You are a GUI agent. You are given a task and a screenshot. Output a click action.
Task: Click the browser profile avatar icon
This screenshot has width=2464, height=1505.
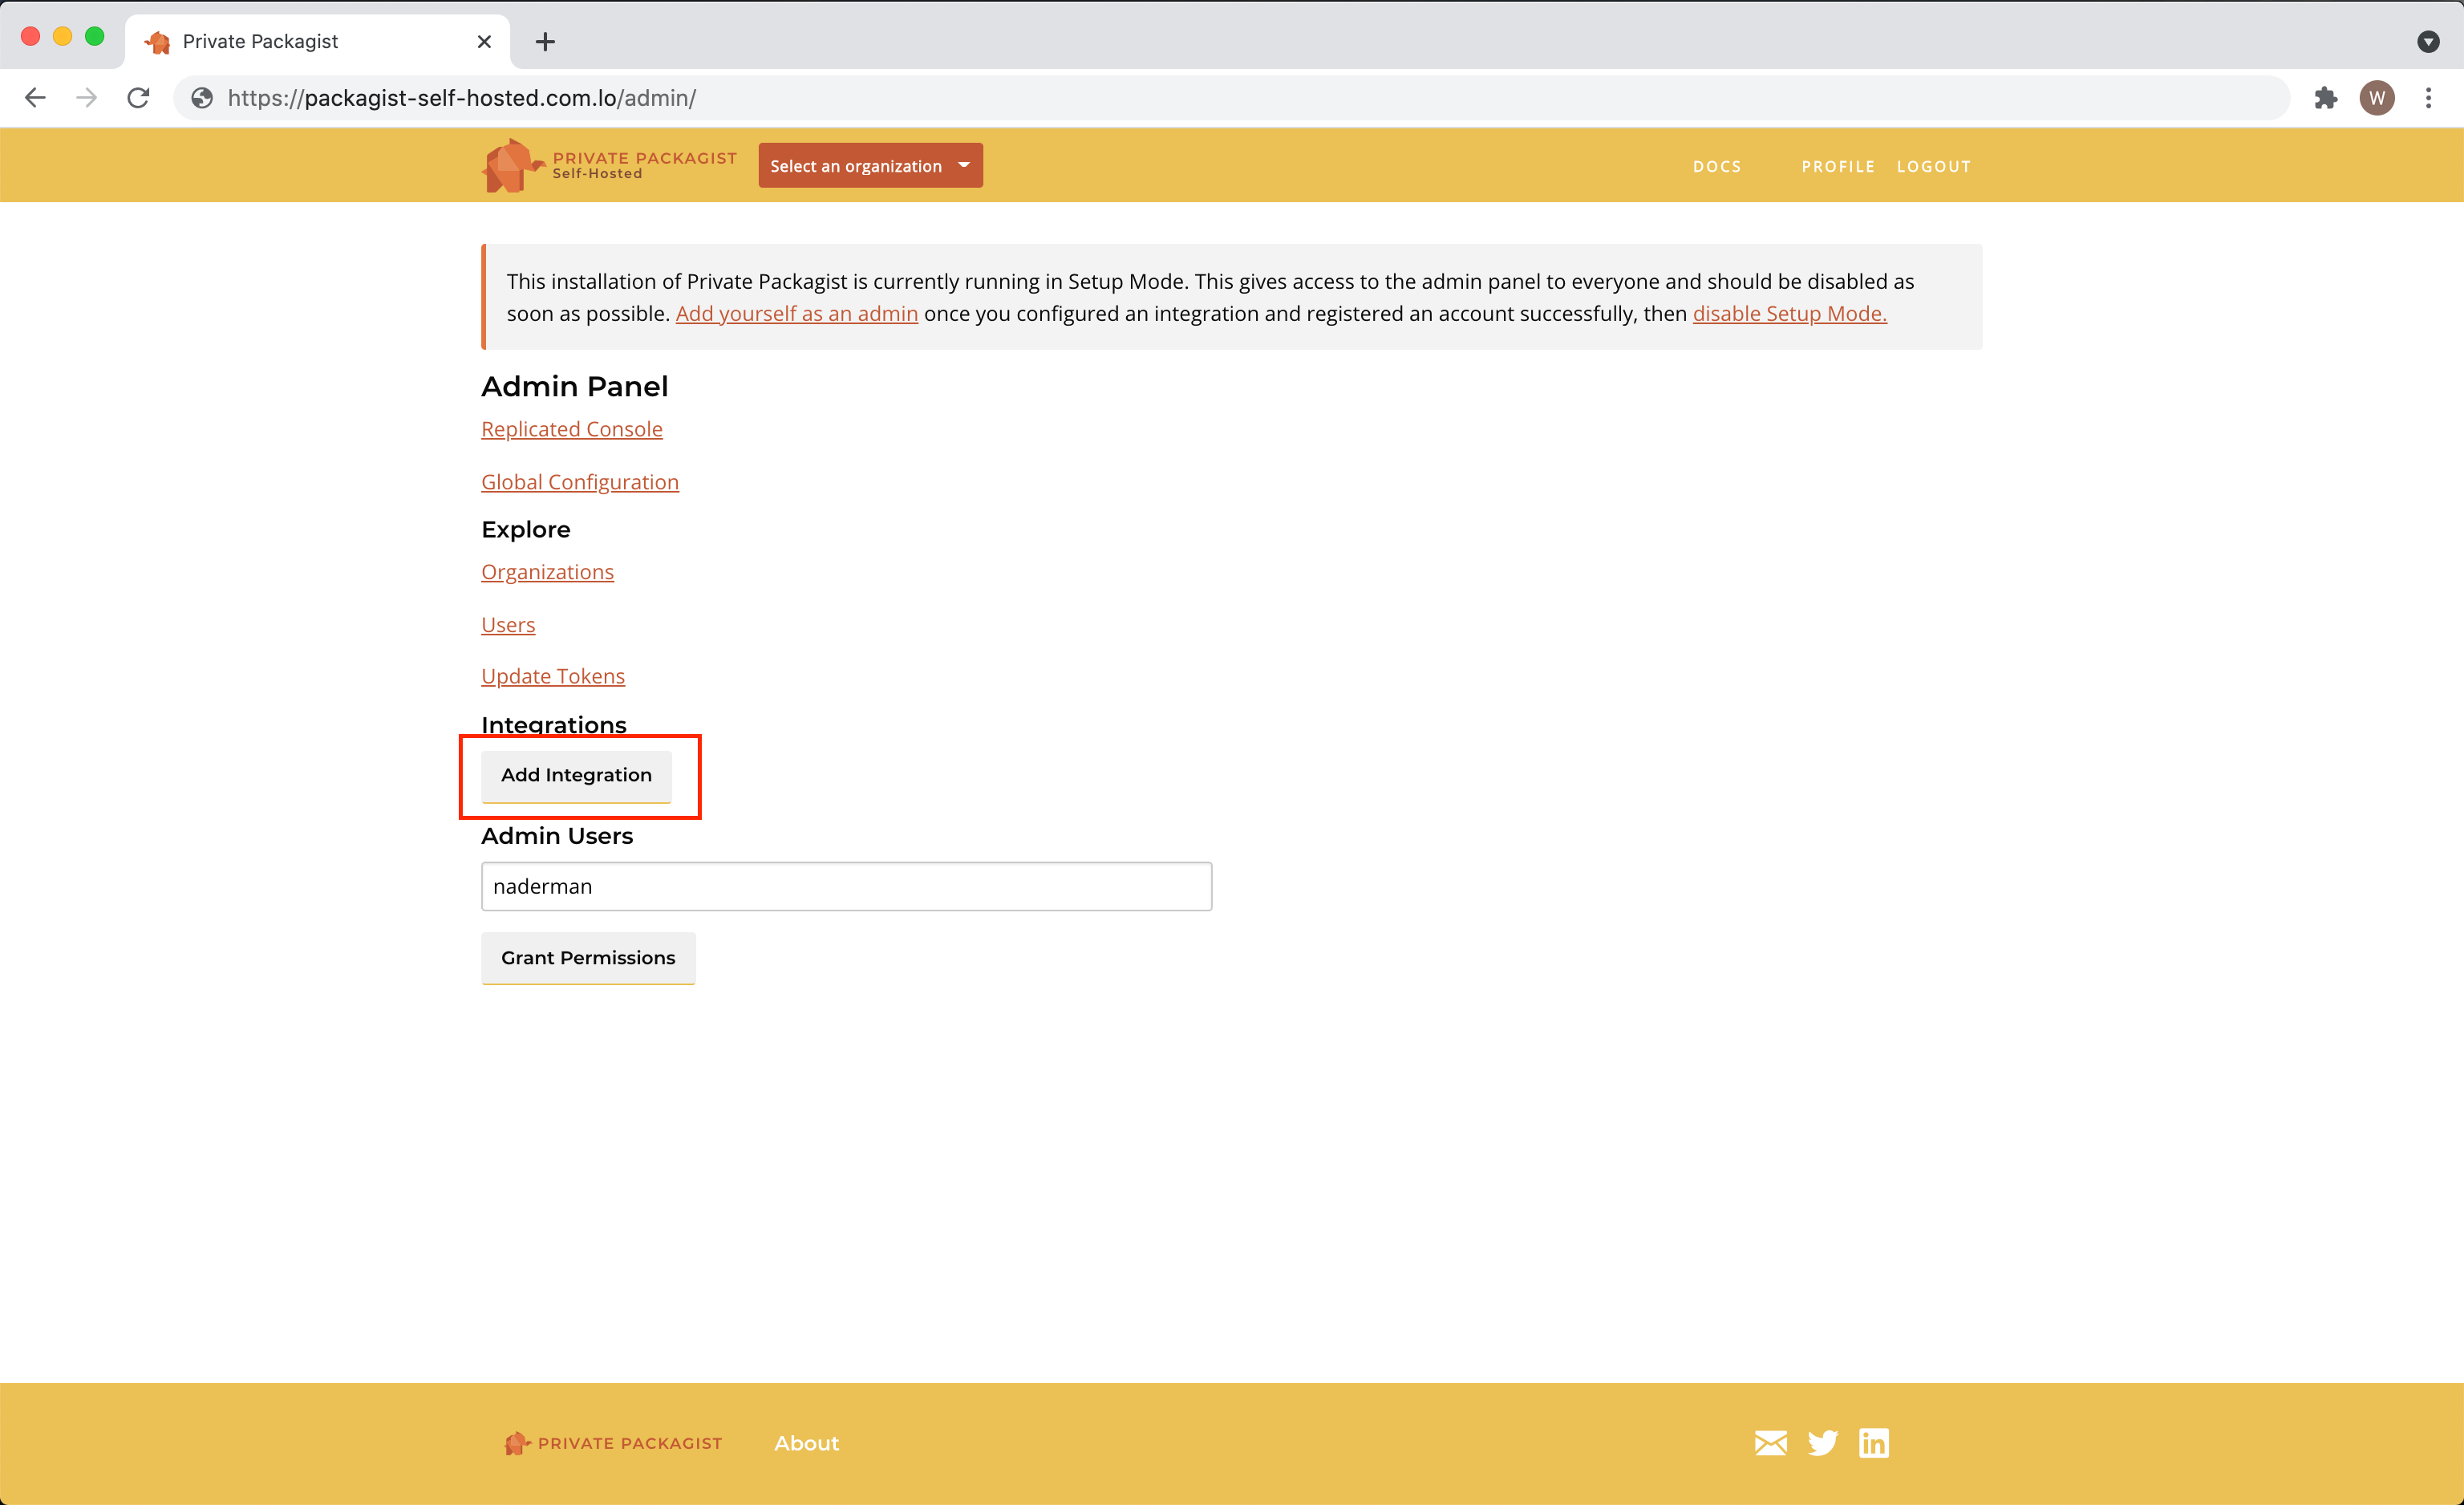2376,97
